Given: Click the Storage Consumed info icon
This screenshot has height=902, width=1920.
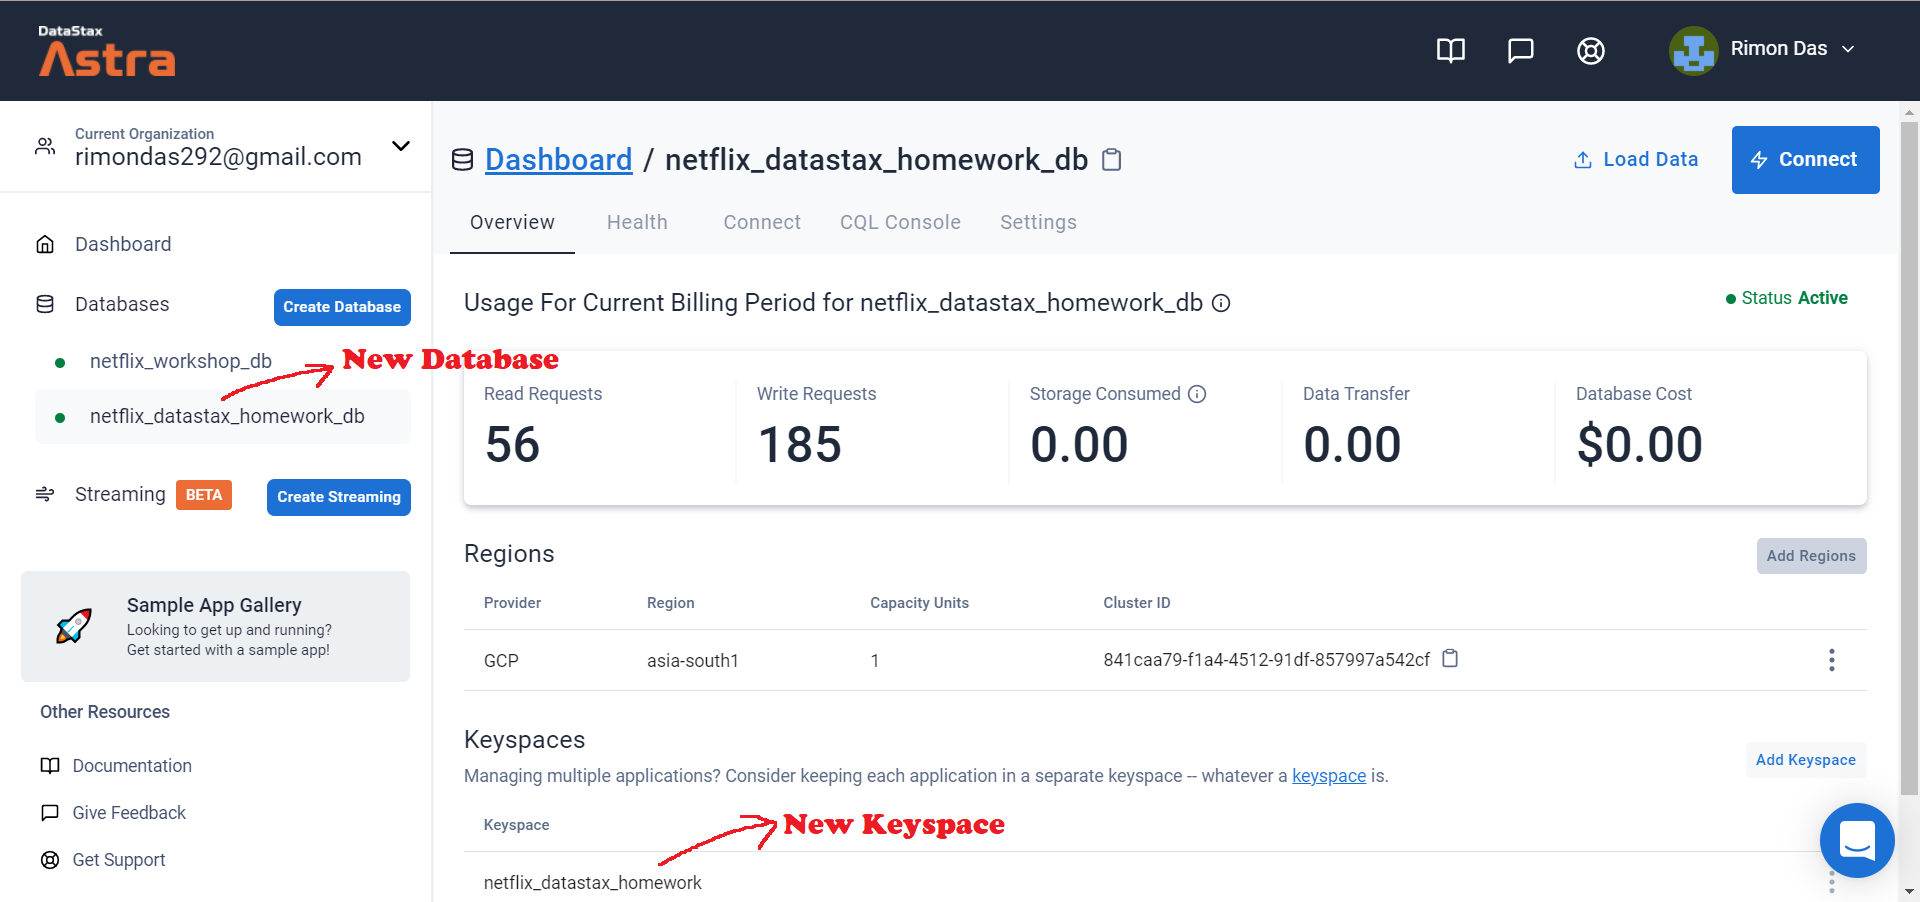Looking at the screenshot, I should point(1198,394).
